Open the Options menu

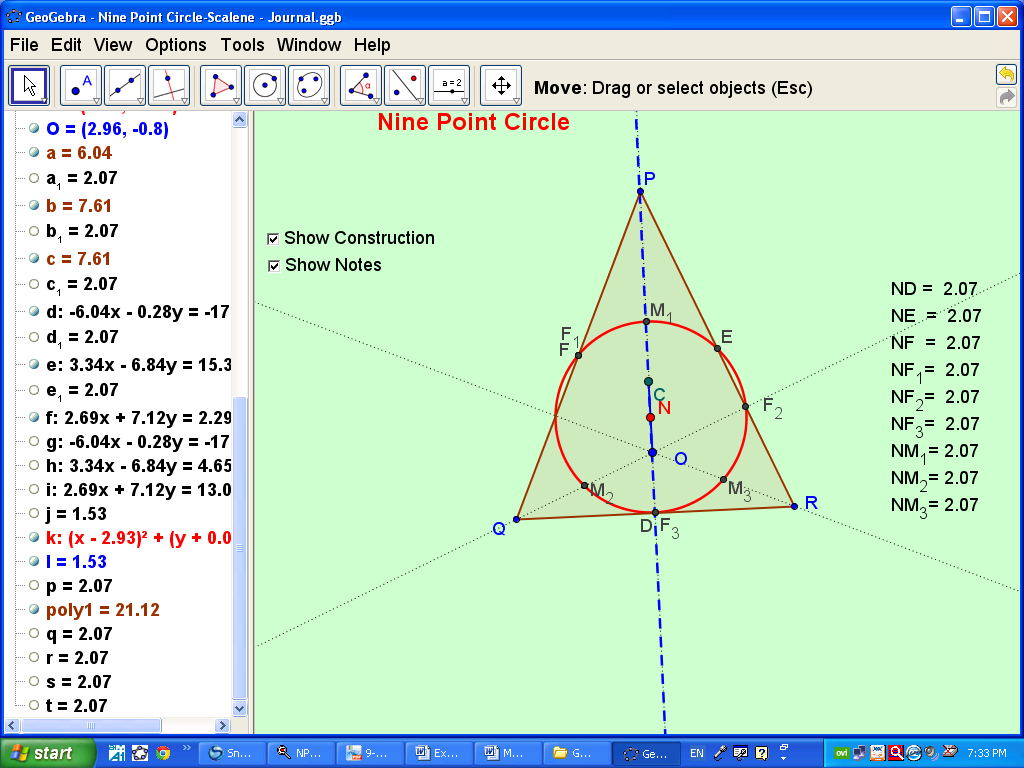click(x=176, y=45)
